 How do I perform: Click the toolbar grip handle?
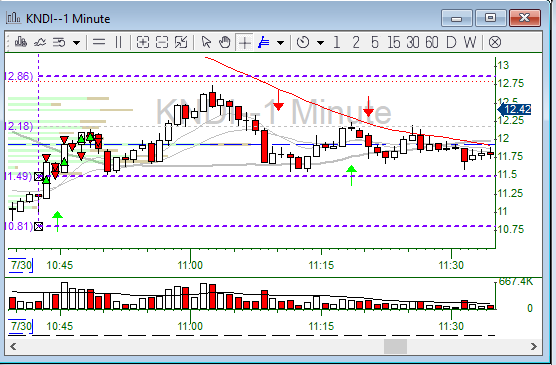pos(9,43)
